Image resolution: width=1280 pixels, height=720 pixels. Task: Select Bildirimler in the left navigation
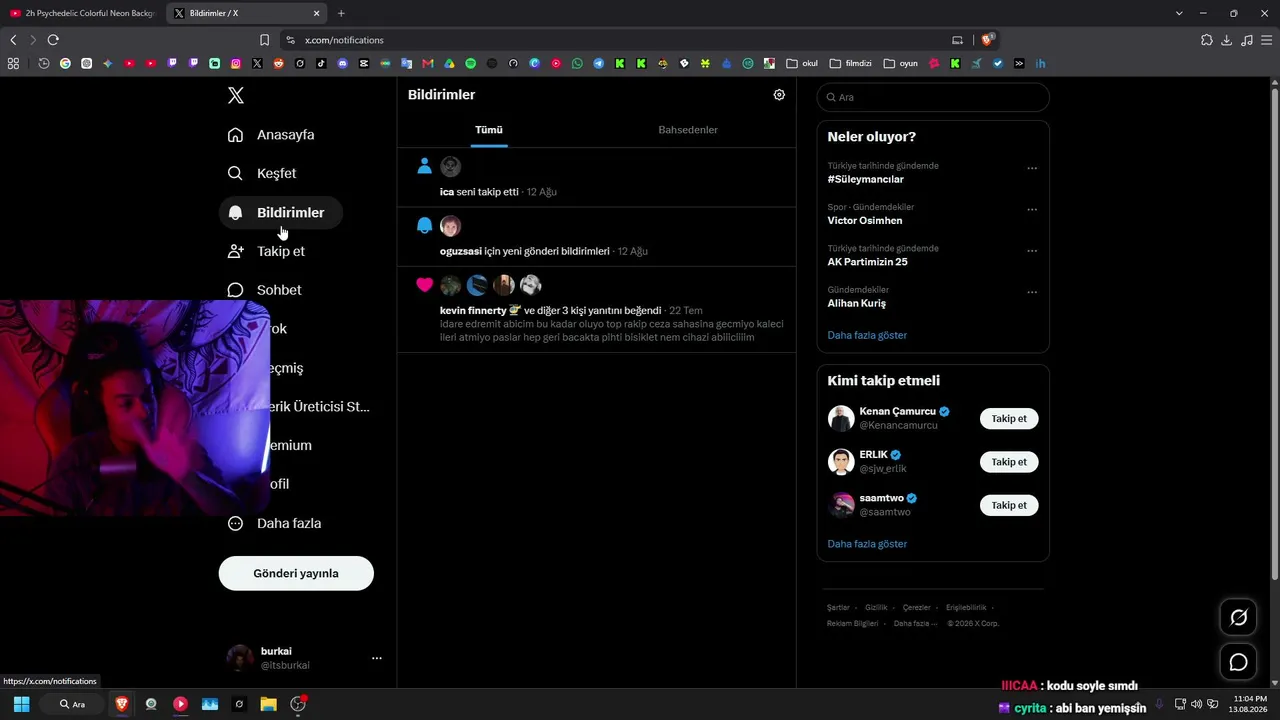[x=280, y=213]
